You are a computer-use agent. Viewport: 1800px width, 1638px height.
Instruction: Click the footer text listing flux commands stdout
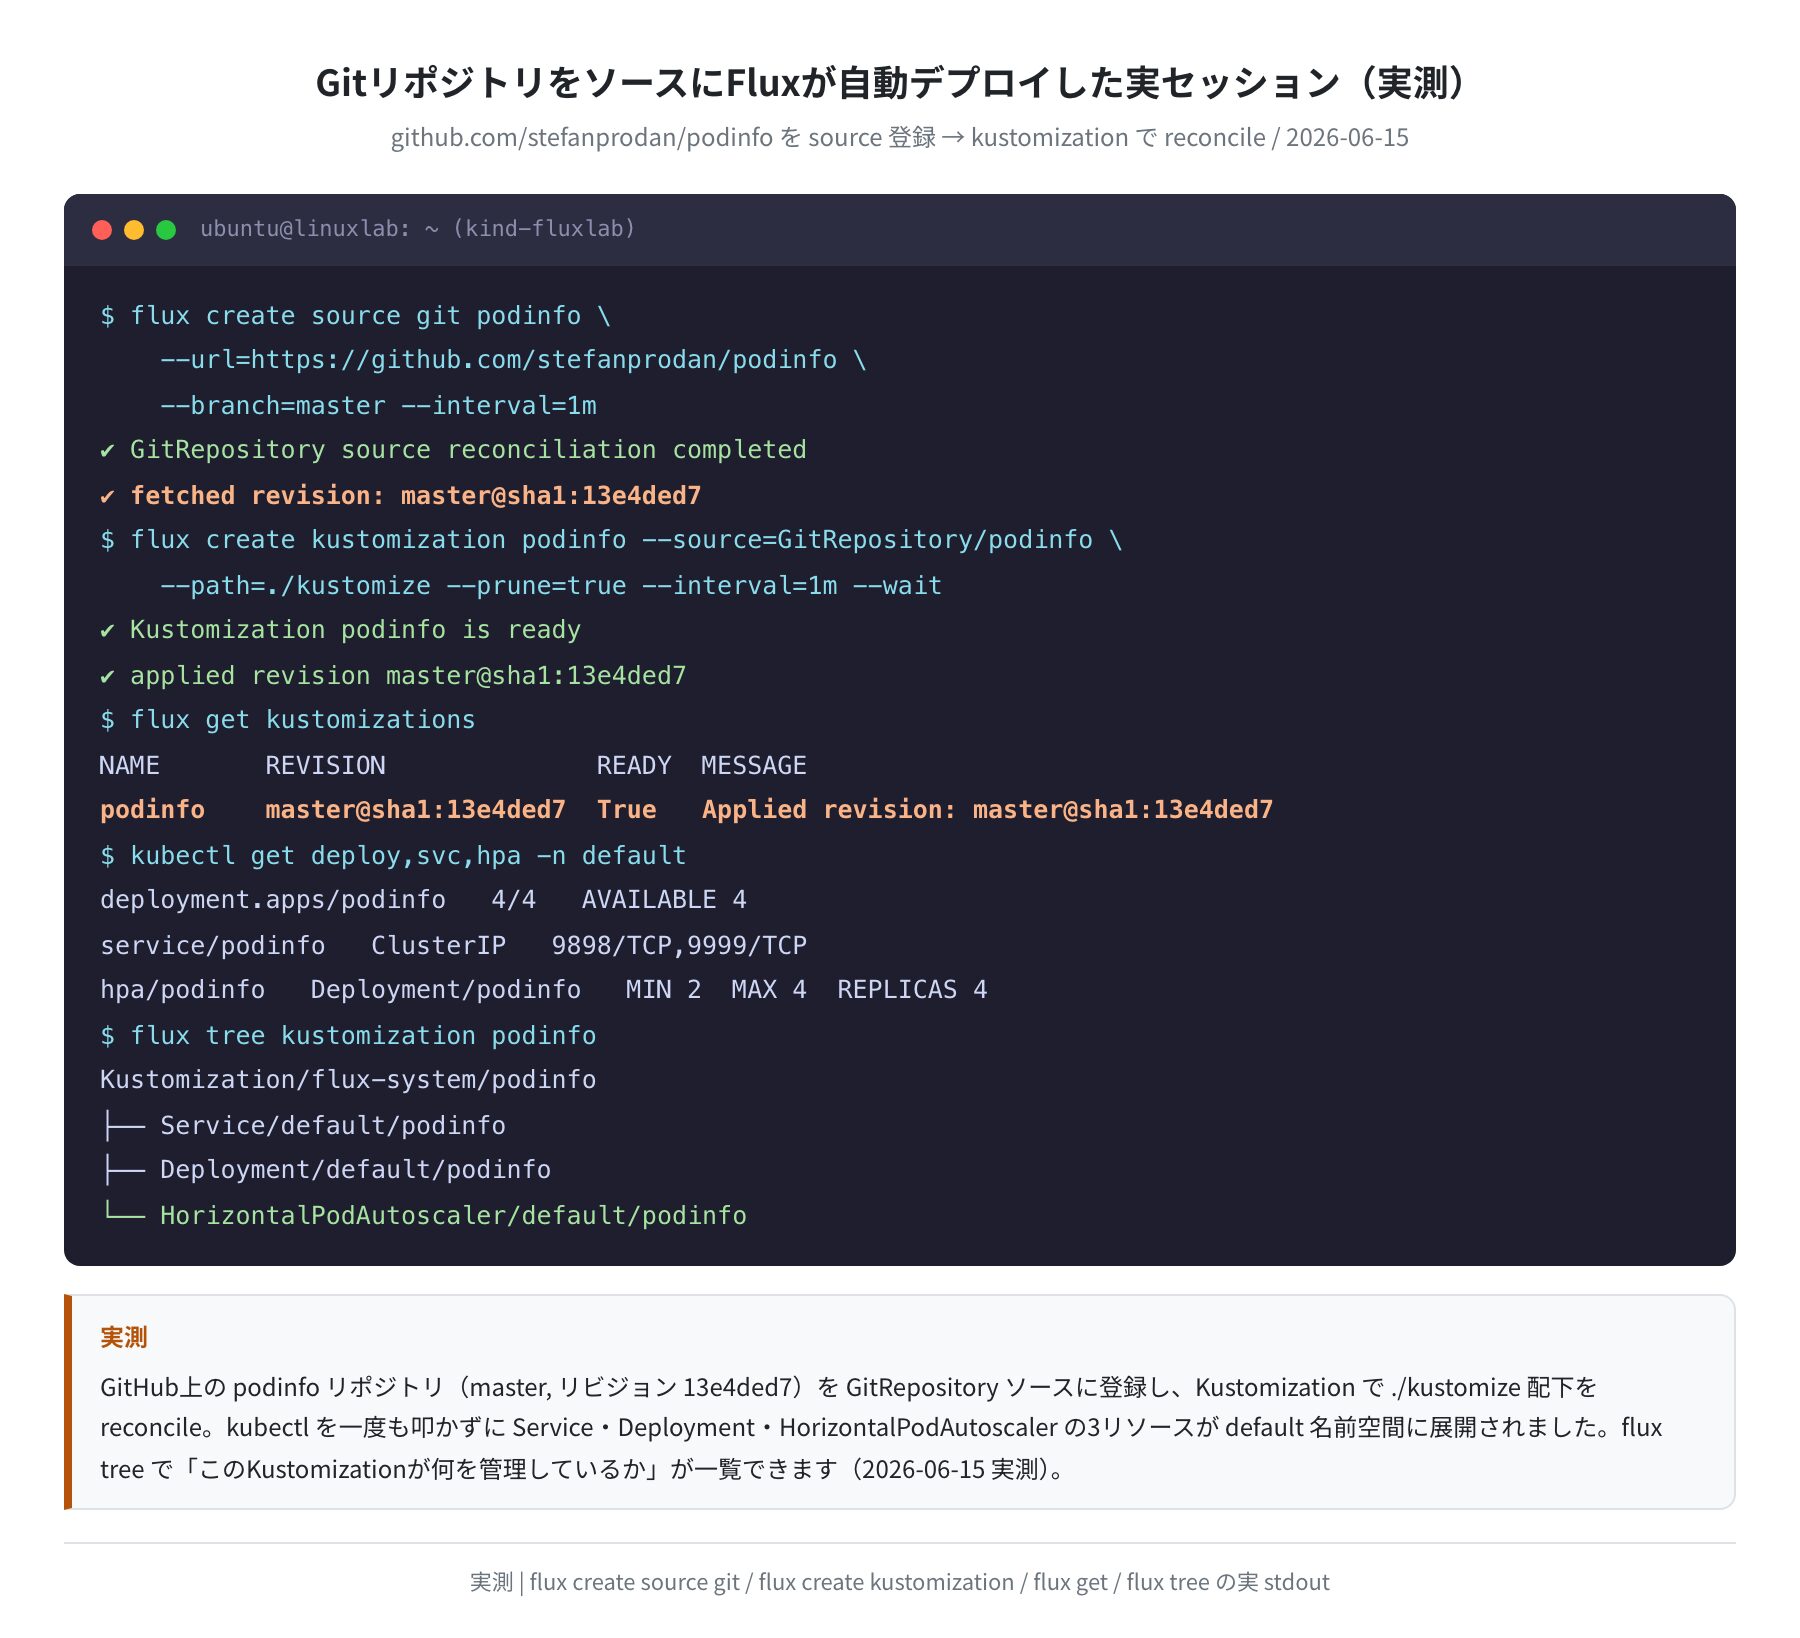(899, 1582)
